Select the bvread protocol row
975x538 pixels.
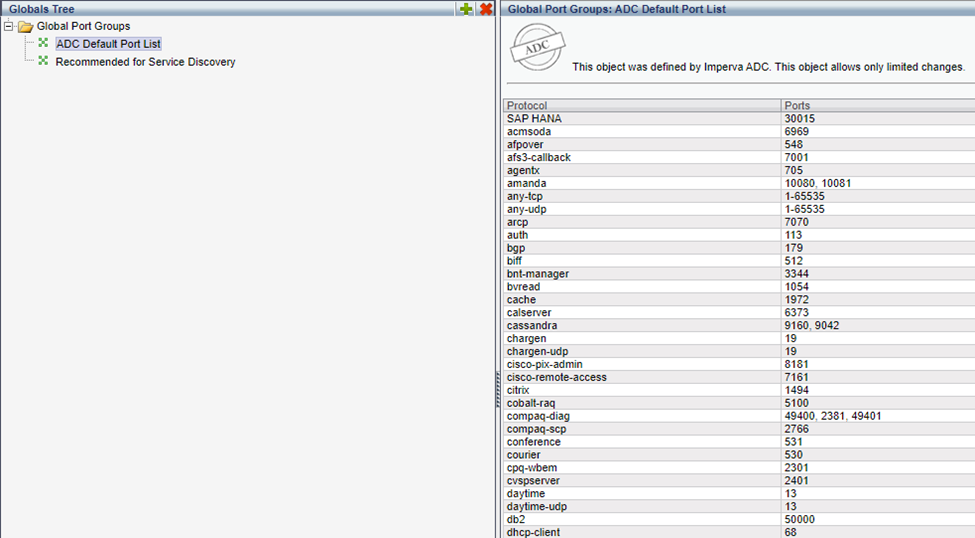(739, 287)
